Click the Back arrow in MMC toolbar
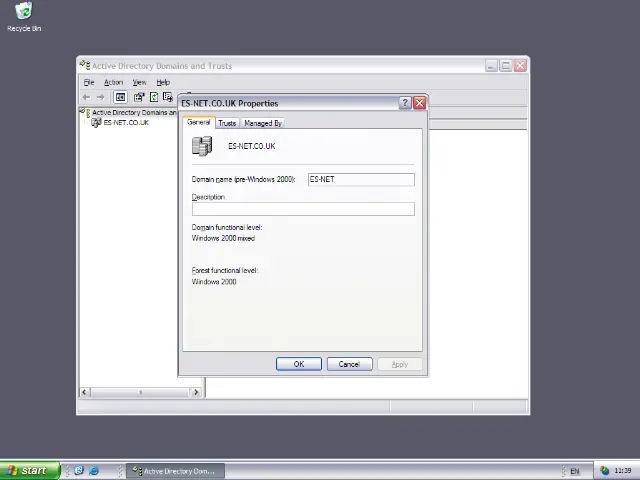Viewport: 640px width, 480px height. [87, 97]
